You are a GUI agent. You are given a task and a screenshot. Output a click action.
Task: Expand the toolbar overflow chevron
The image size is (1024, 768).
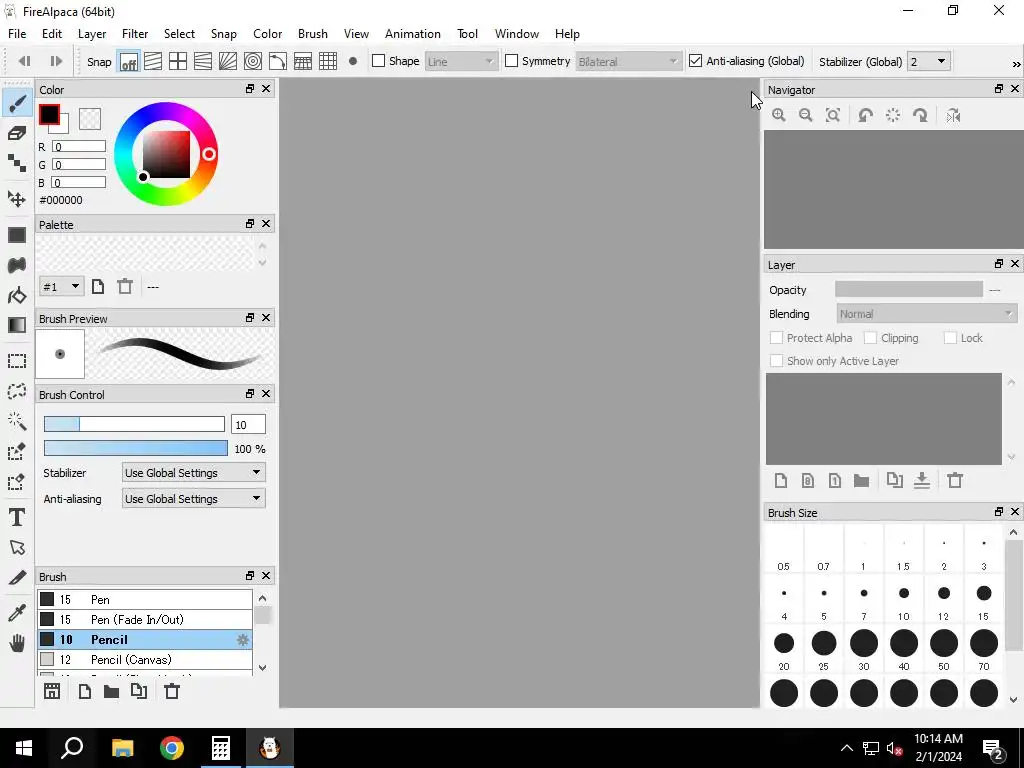click(x=1016, y=64)
